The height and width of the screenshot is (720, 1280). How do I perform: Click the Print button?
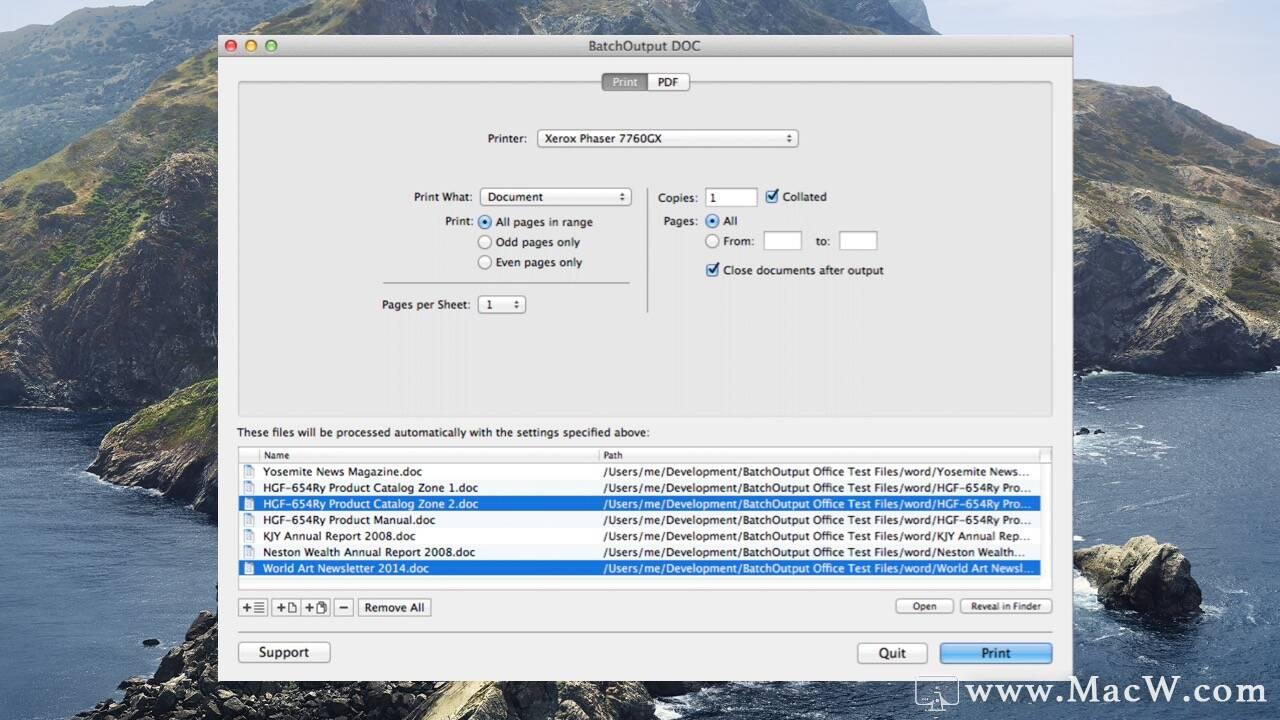point(994,652)
